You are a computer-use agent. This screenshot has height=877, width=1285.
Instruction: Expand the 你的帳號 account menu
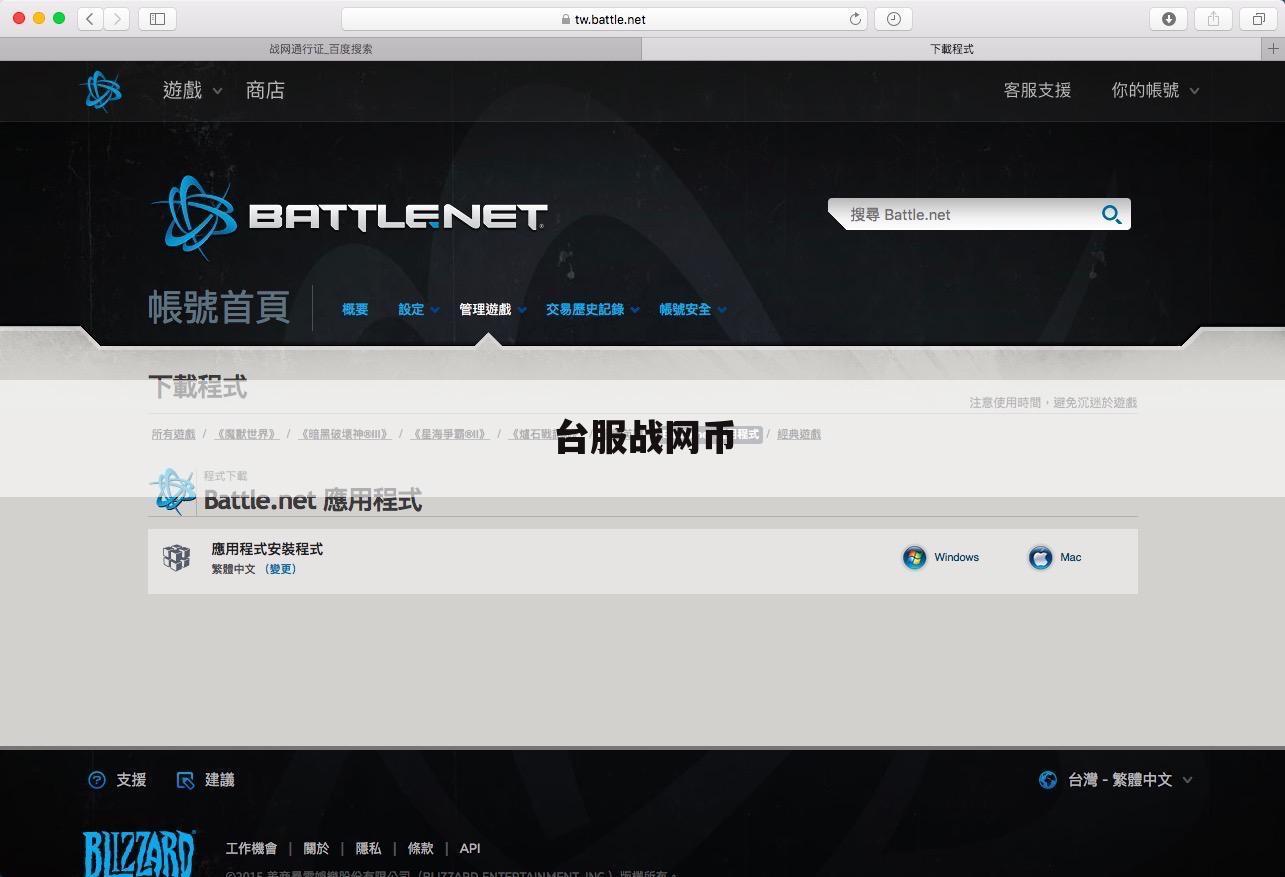tap(1155, 90)
